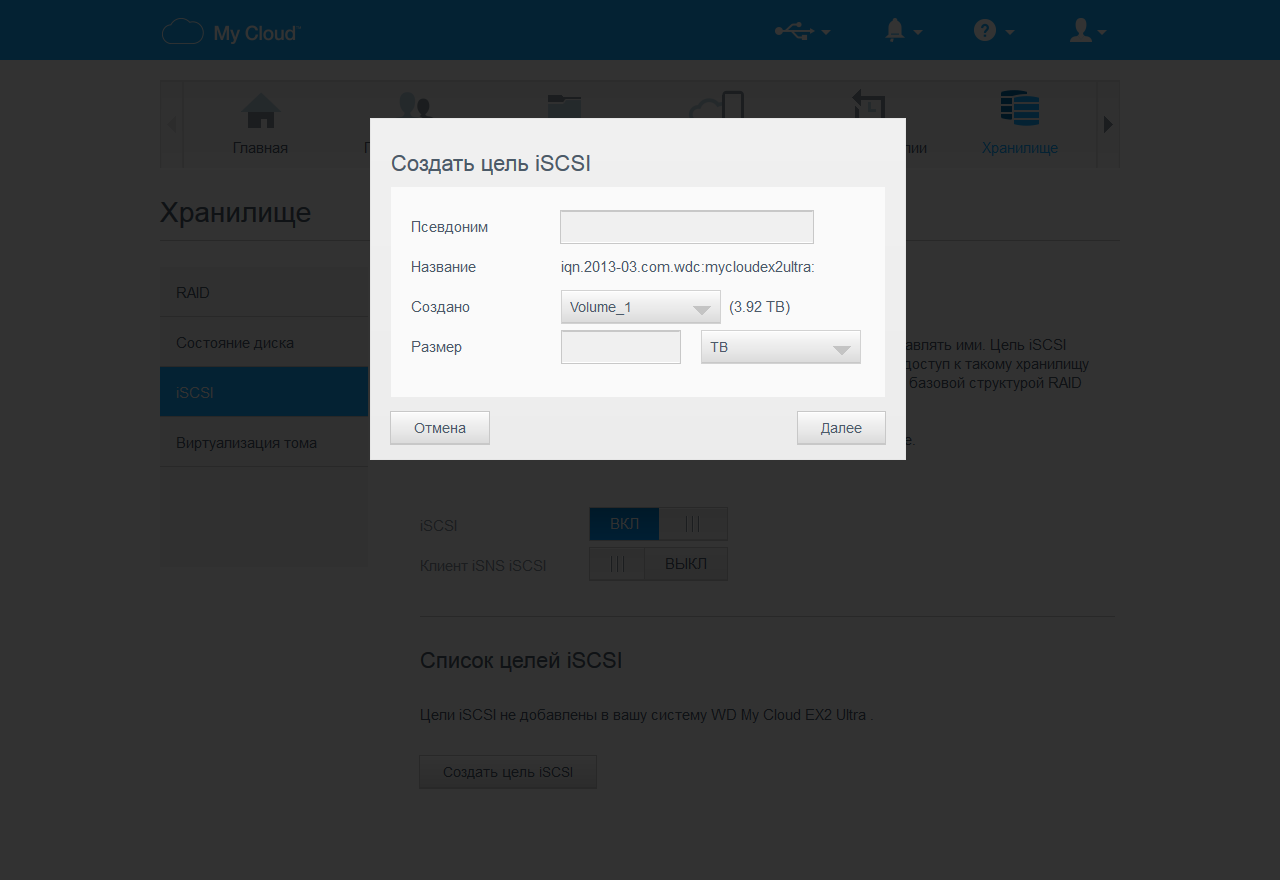Toggle the iSCSI ВКЛ switch
Image resolution: width=1280 pixels, height=880 pixels.
(658, 524)
